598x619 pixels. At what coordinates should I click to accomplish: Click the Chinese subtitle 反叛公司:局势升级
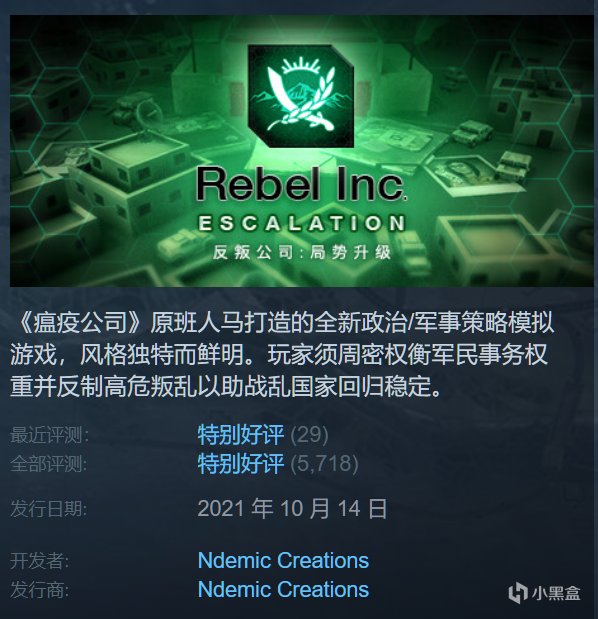click(x=302, y=252)
